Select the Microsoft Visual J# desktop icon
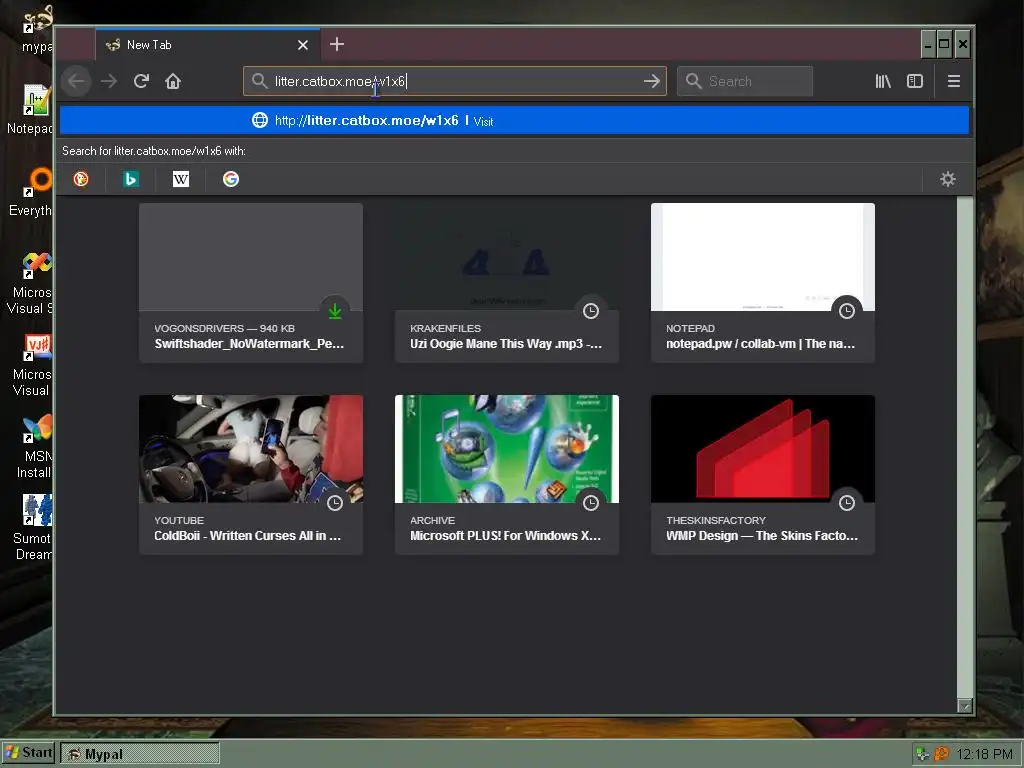This screenshot has height=768, width=1024. point(31,364)
